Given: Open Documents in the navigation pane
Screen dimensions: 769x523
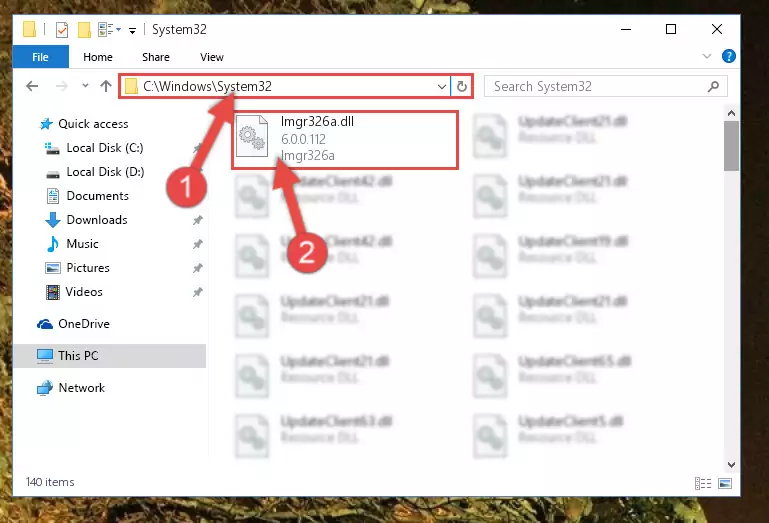Looking at the screenshot, I should point(98,196).
